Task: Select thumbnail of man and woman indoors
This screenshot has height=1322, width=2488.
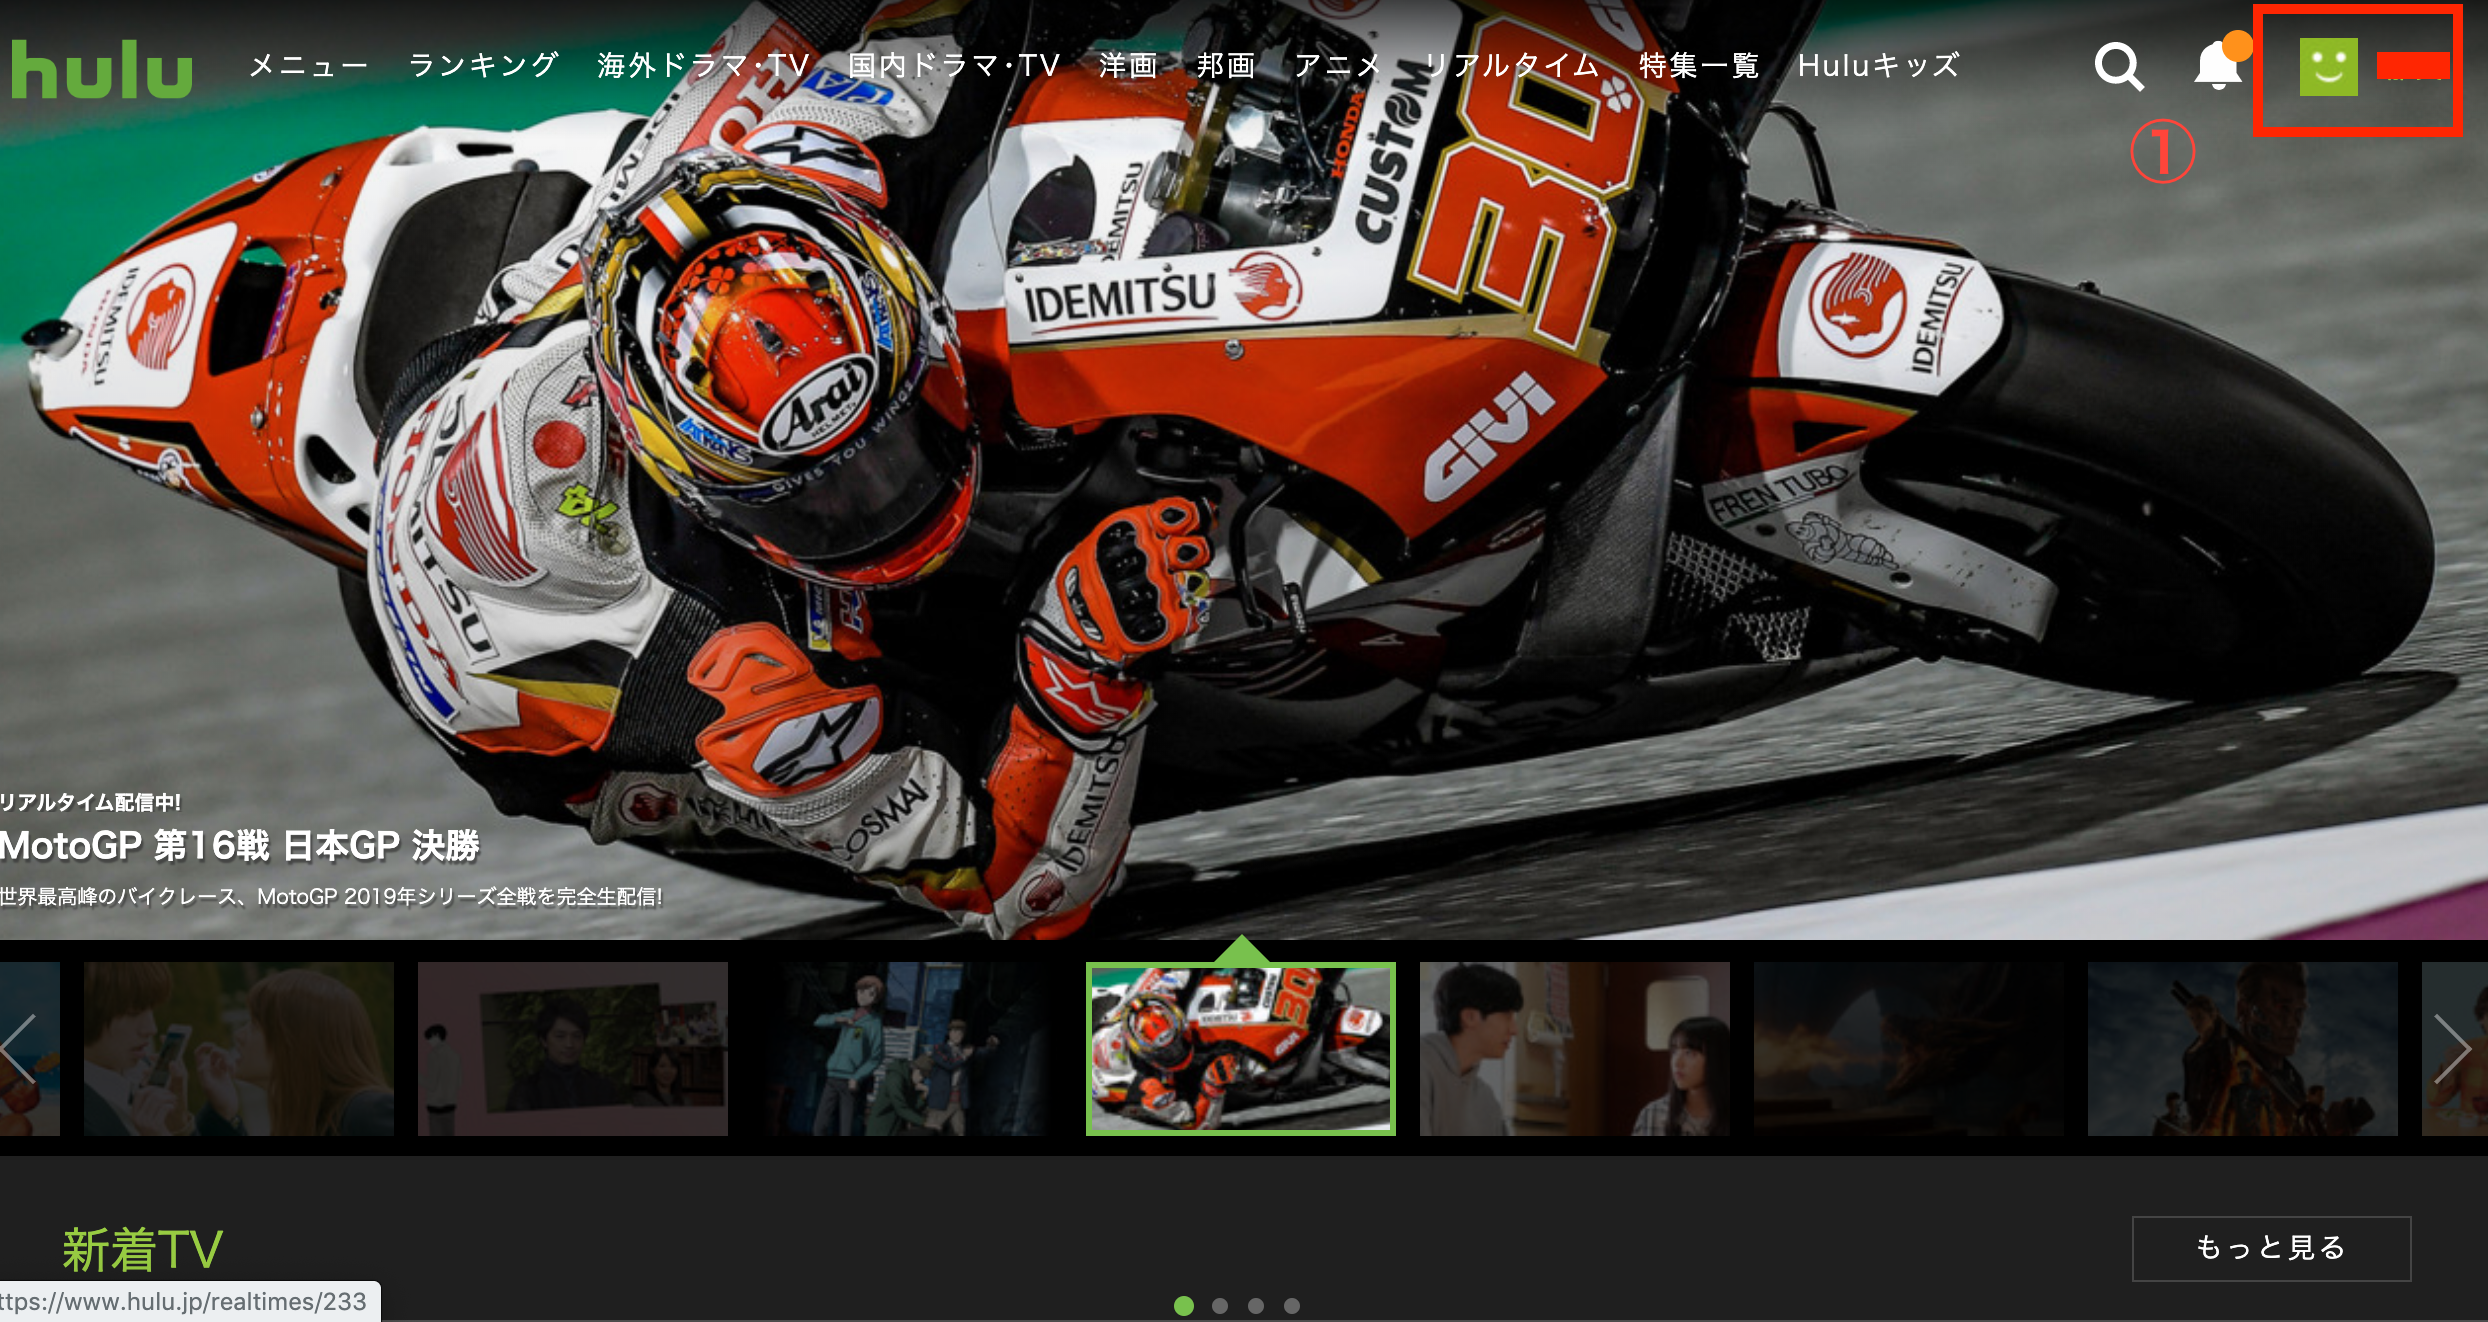Action: click(x=1574, y=1049)
